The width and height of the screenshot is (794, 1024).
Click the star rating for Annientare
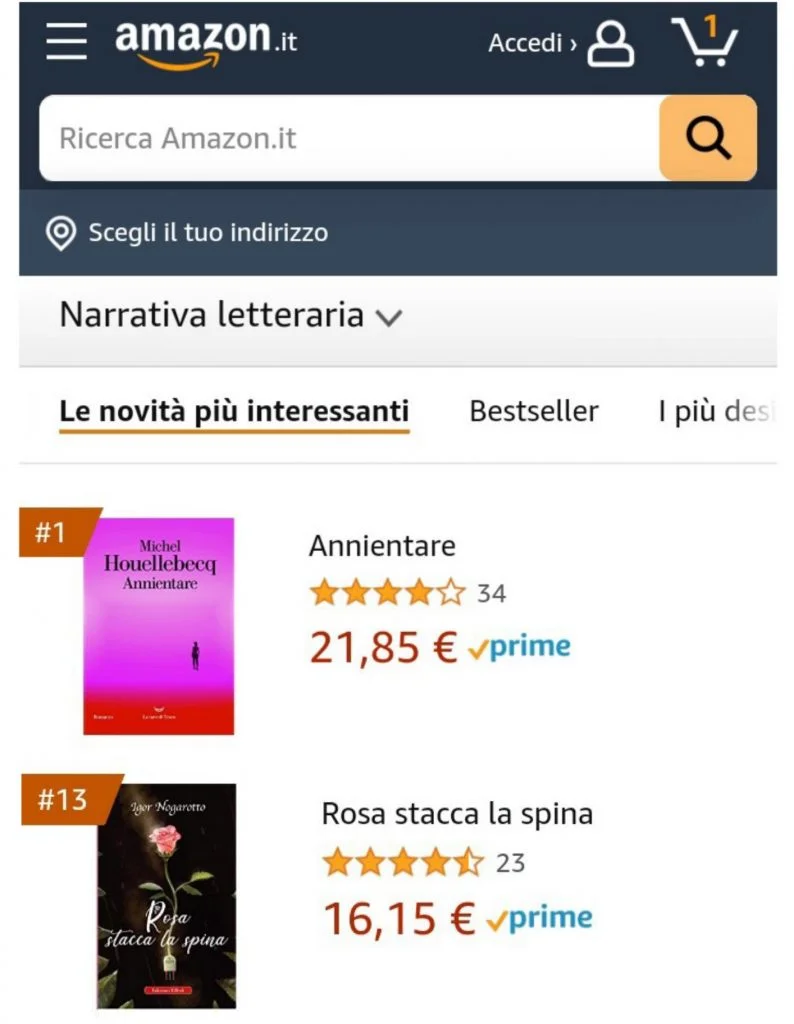(388, 593)
